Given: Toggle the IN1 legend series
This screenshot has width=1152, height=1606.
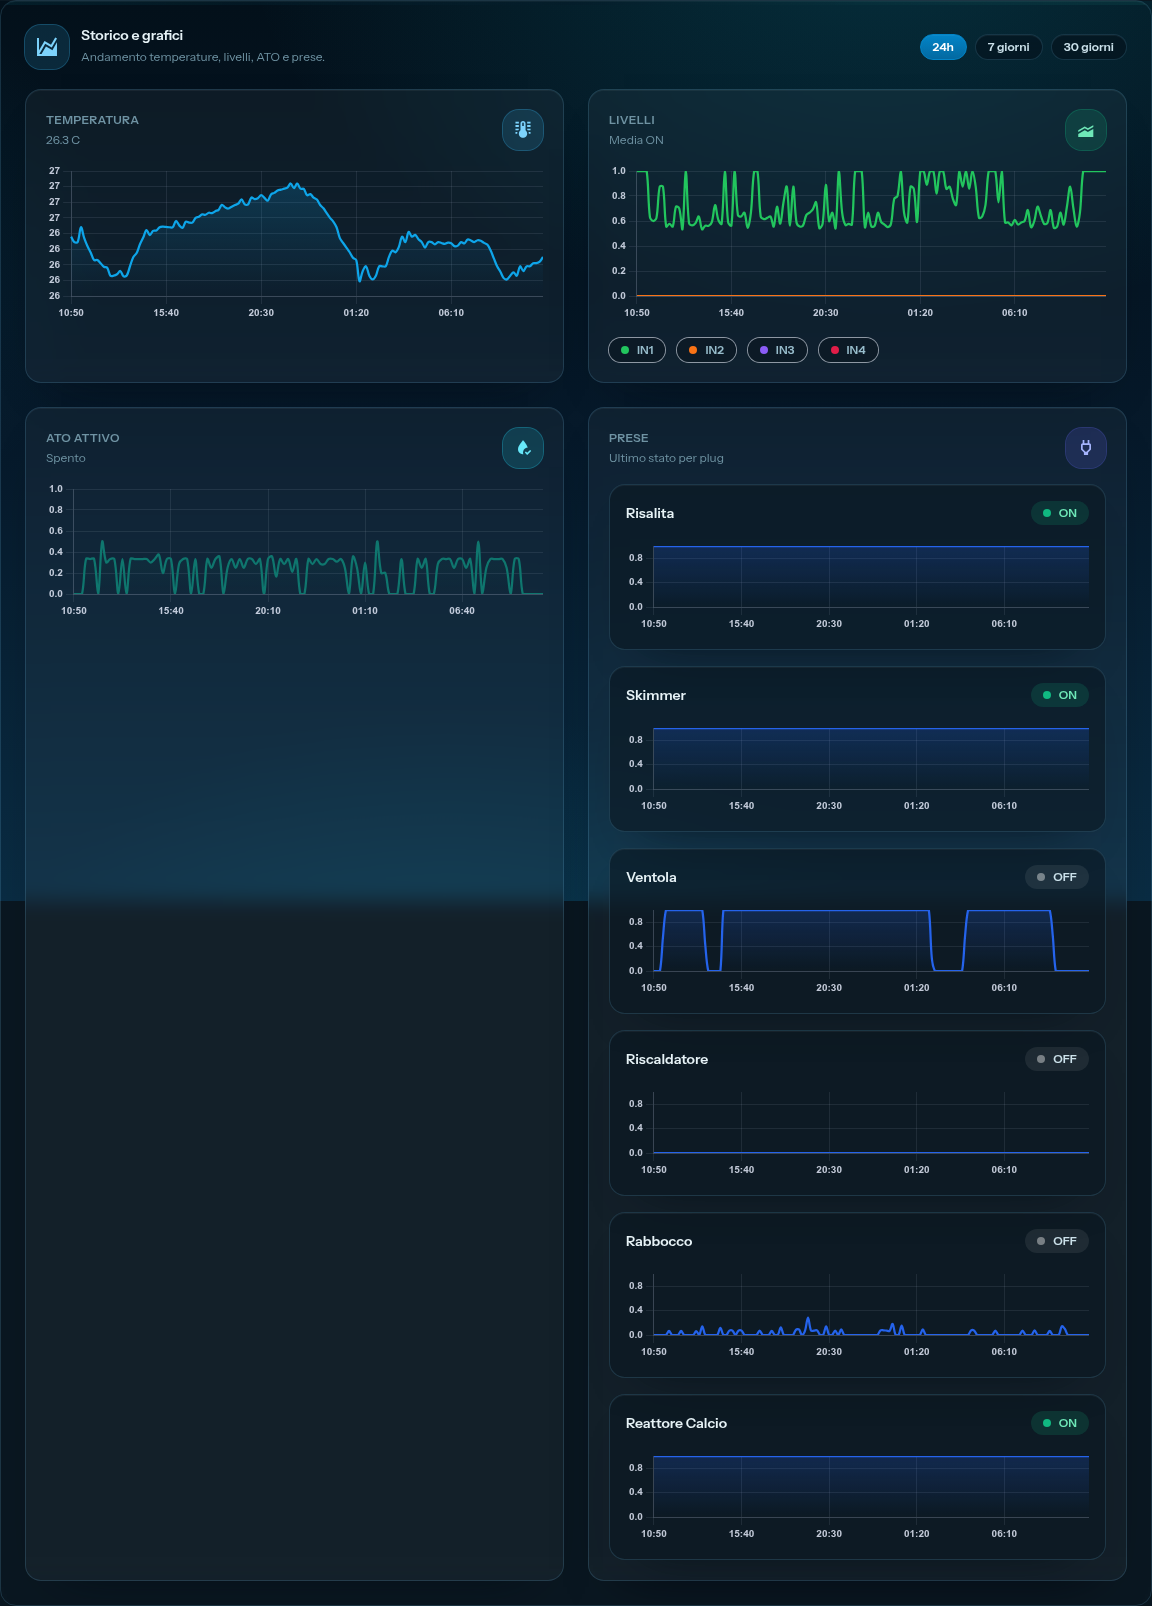Looking at the screenshot, I should 637,350.
